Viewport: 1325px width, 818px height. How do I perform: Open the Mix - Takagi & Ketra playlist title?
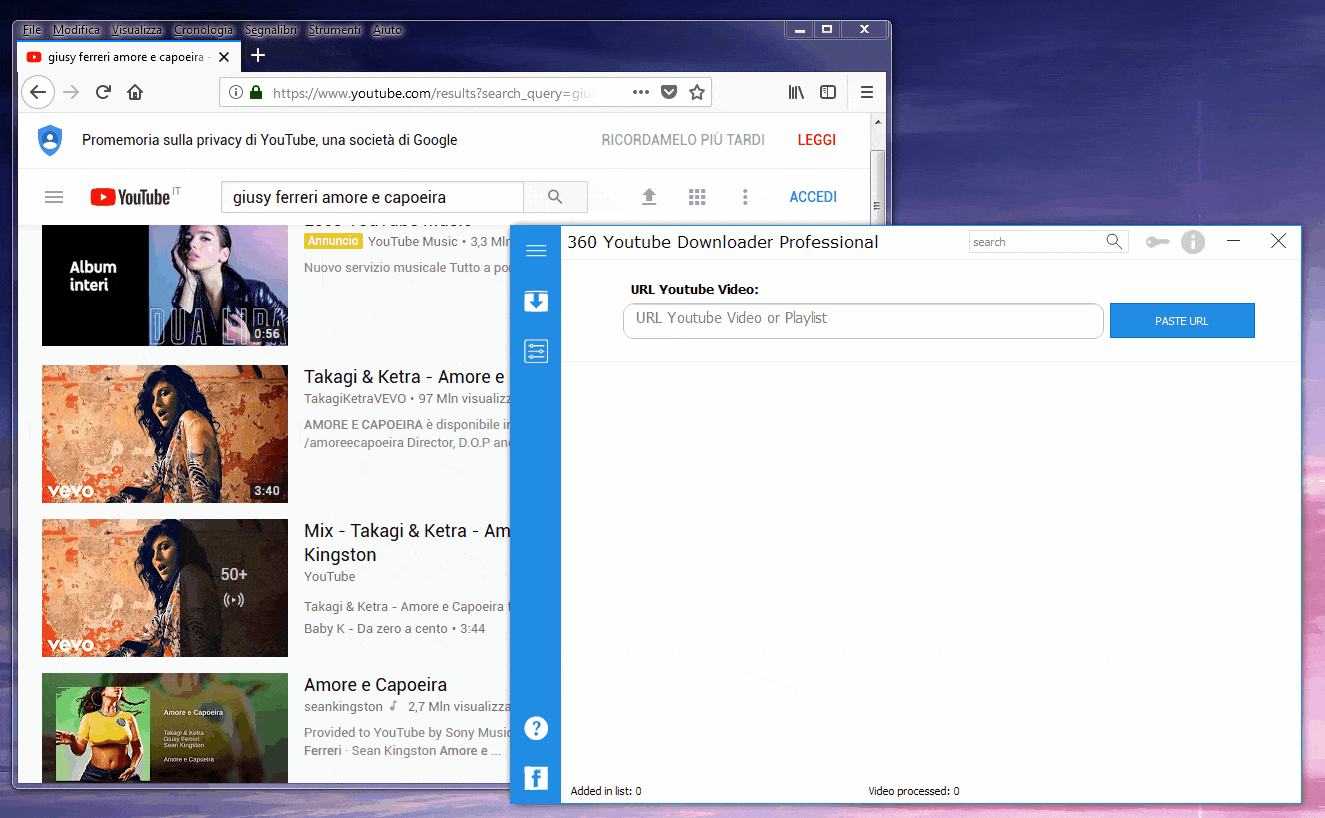pos(407,542)
